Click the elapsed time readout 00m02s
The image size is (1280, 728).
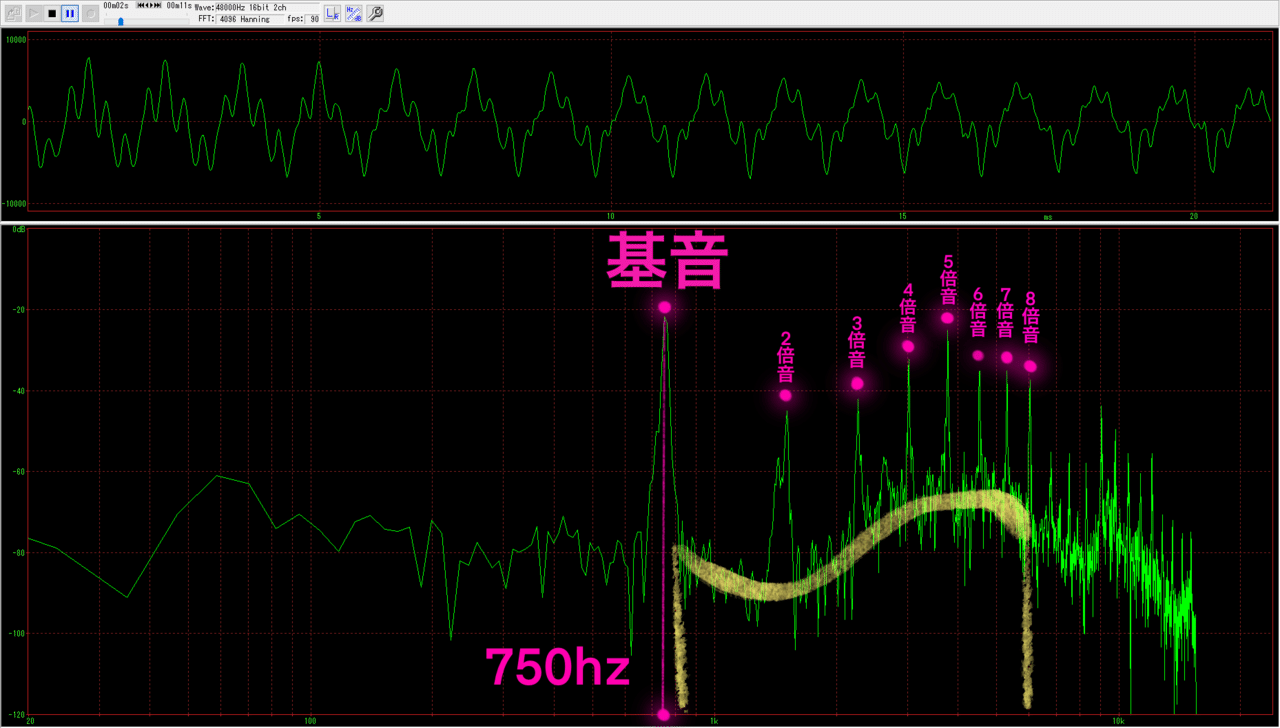coord(116,6)
